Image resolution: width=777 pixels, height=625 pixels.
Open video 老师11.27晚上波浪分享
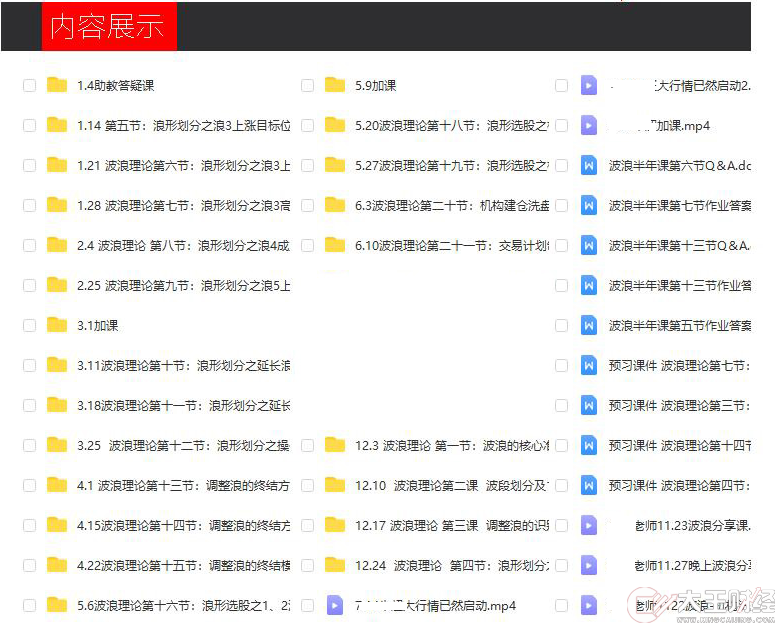(693, 566)
